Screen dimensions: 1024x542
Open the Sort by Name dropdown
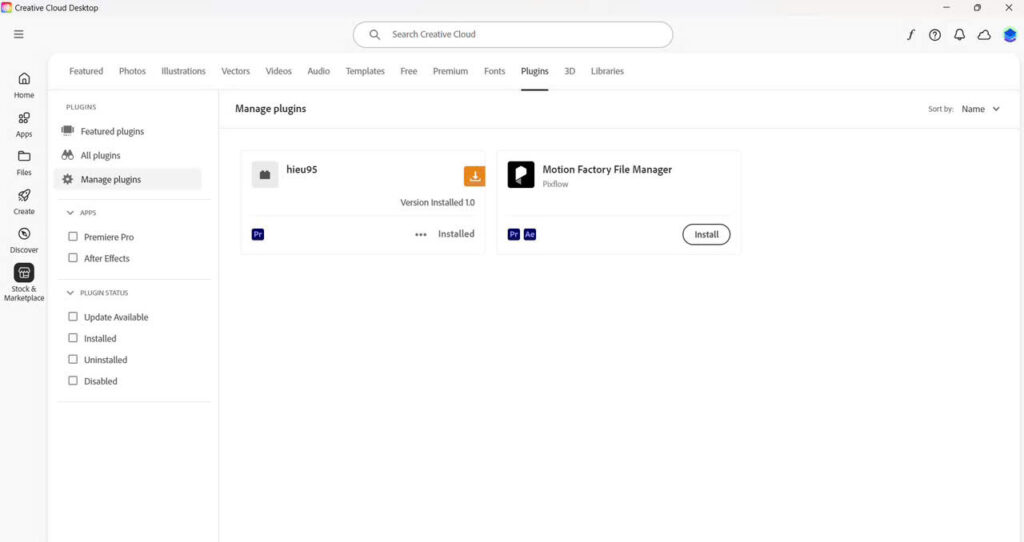[x=980, y=109]
